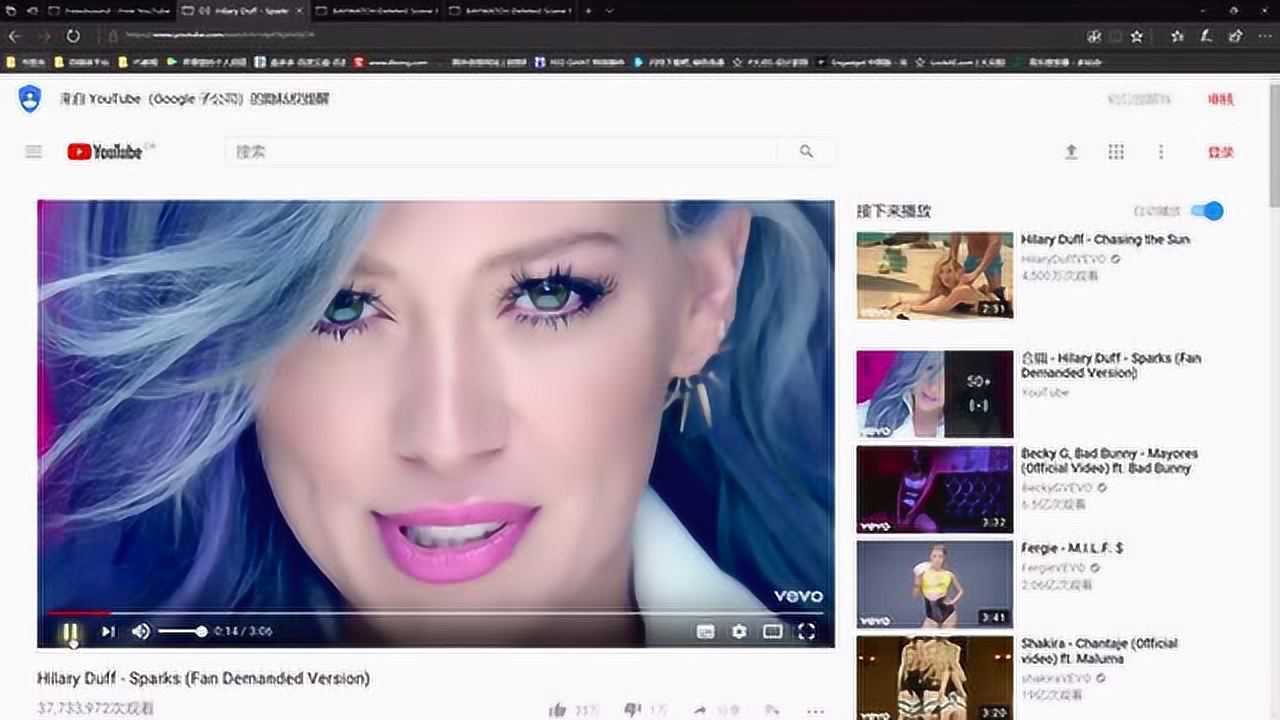The width and height of the screenshot is (1280, 720).
Task: Open Fergie M.I.L.F. $ thumbnail
Action: 934,585
